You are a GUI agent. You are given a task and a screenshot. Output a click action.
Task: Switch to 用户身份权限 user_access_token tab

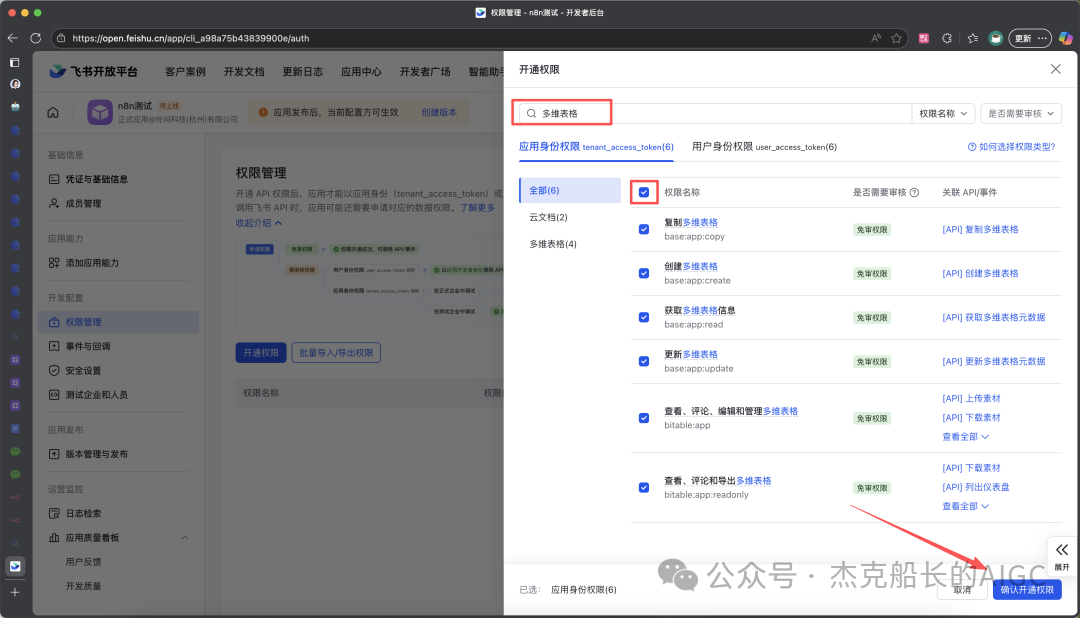click(764, 147)
